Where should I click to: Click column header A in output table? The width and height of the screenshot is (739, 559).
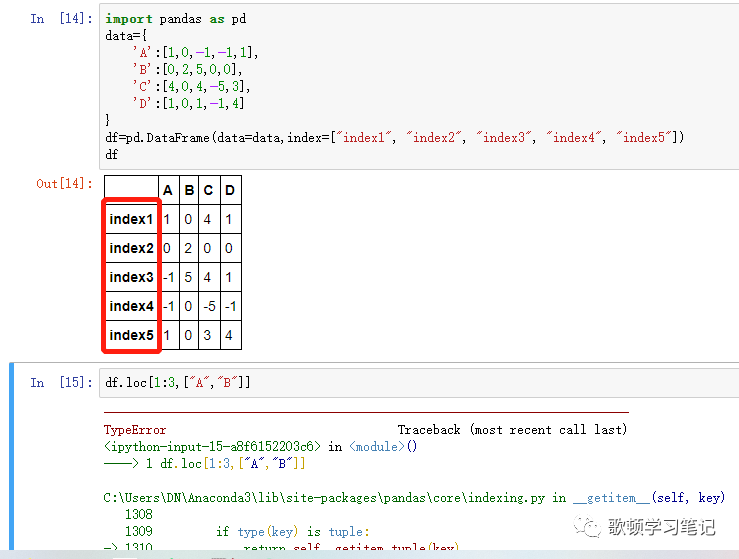pyautogui.click(x=168, y=190)
